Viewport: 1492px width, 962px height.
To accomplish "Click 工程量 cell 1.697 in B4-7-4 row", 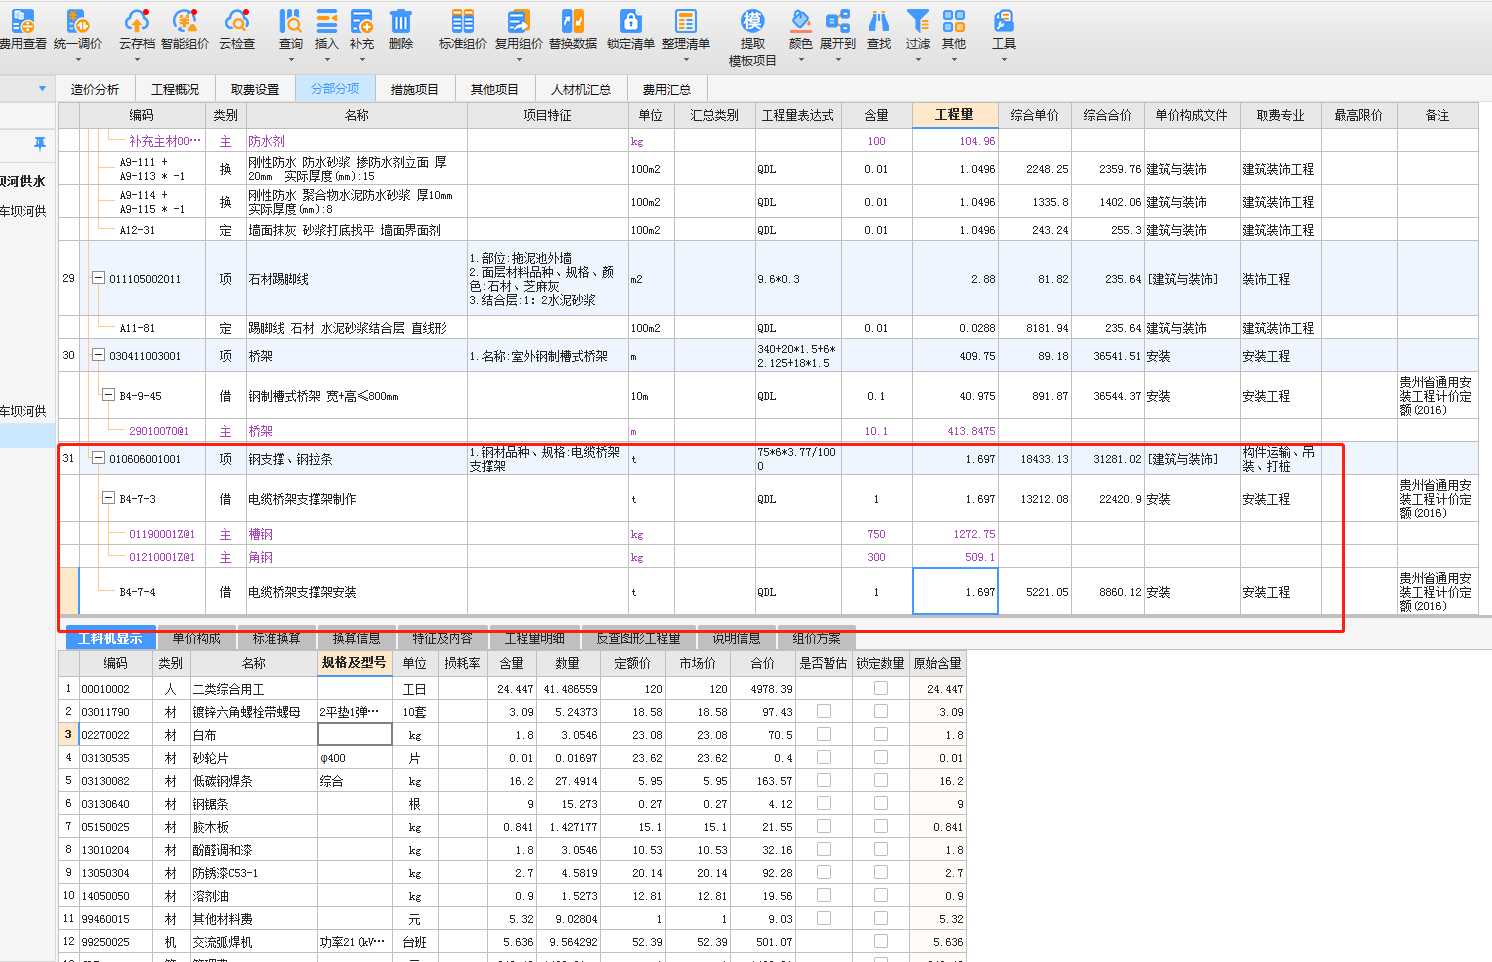I will (955, 591).
